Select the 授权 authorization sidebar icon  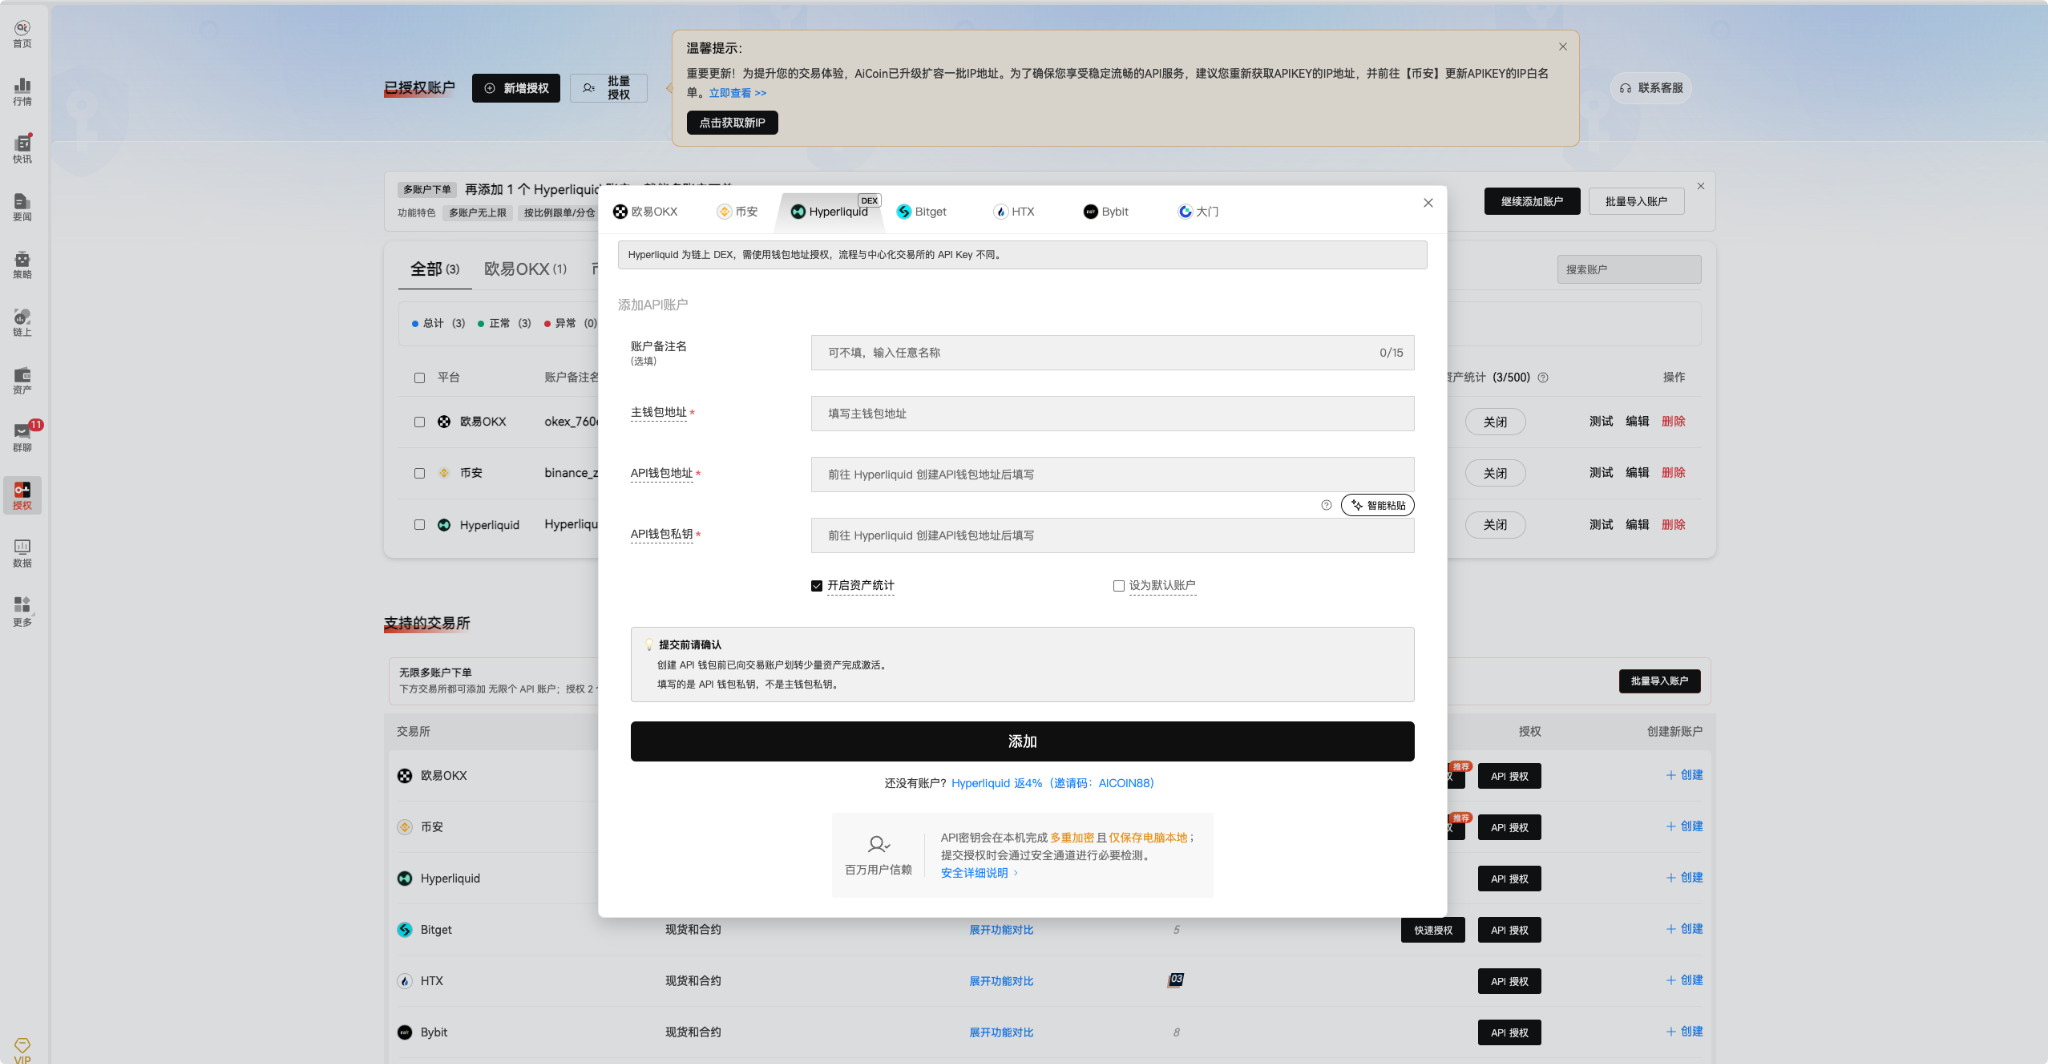(x=22, y=495)
